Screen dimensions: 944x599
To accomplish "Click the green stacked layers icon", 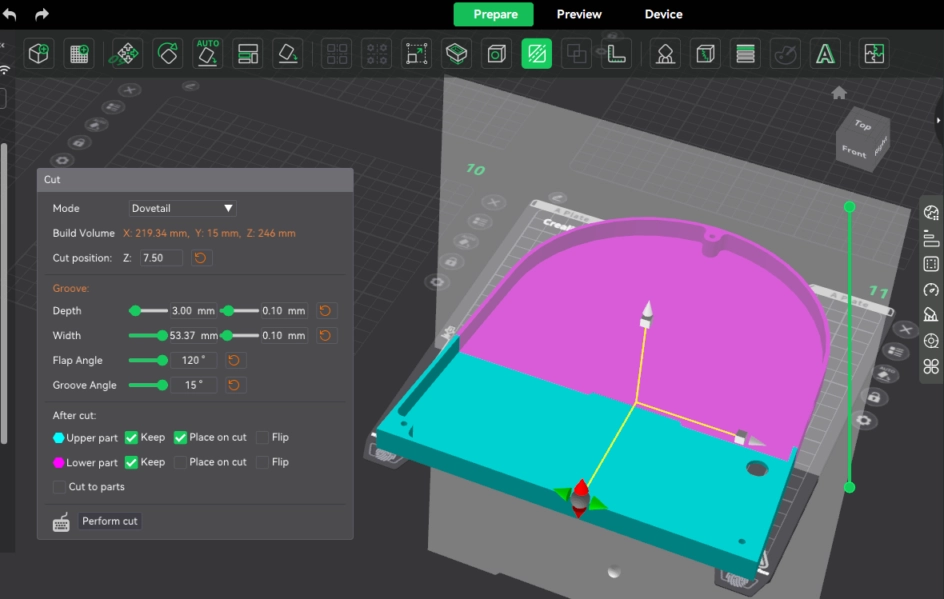I will (x=745, y=54).
